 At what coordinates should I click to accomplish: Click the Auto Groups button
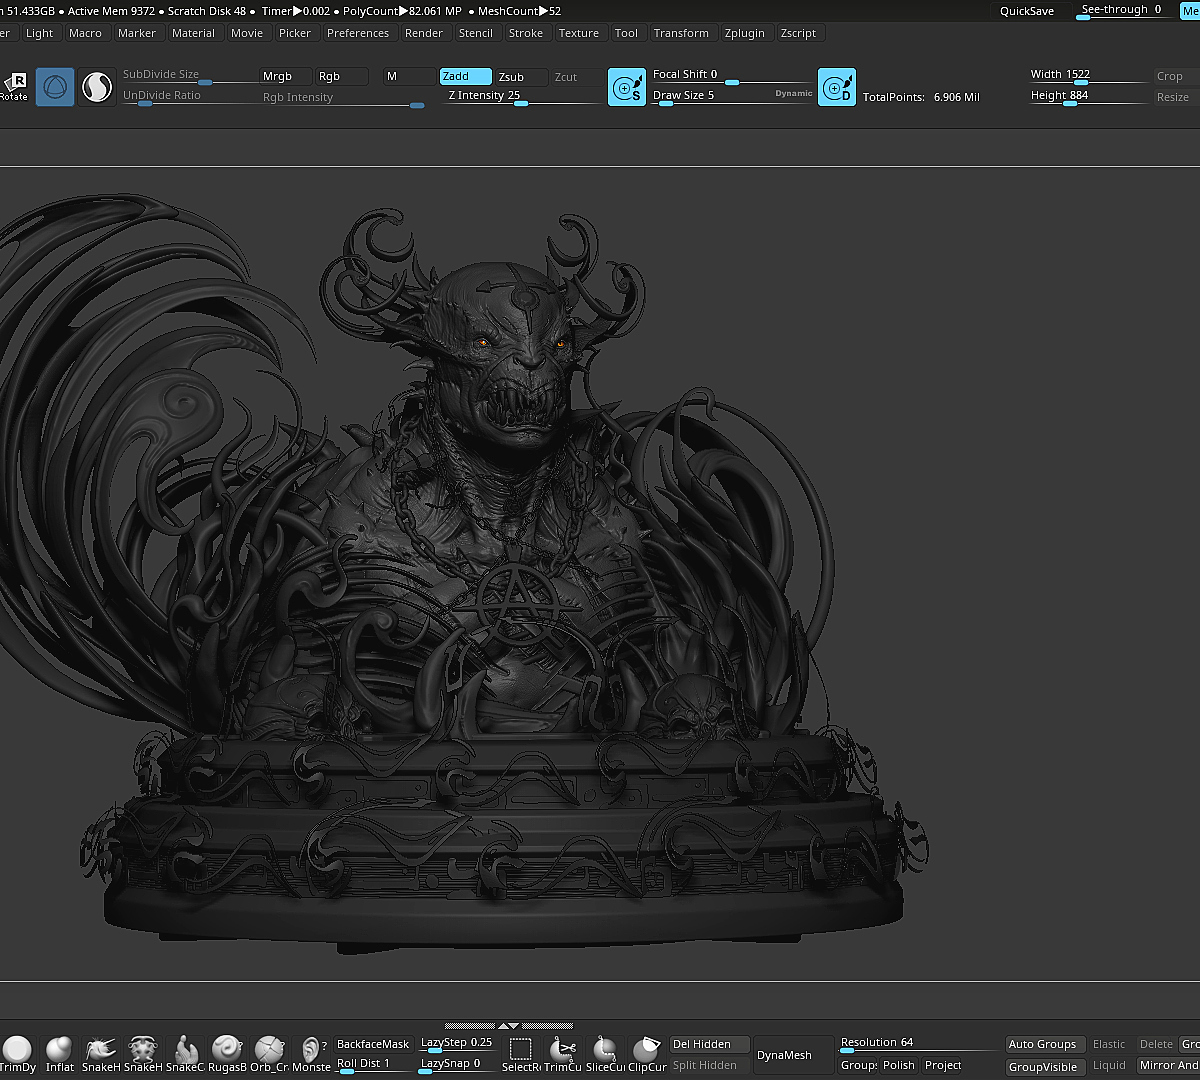pos(1043,1044)
